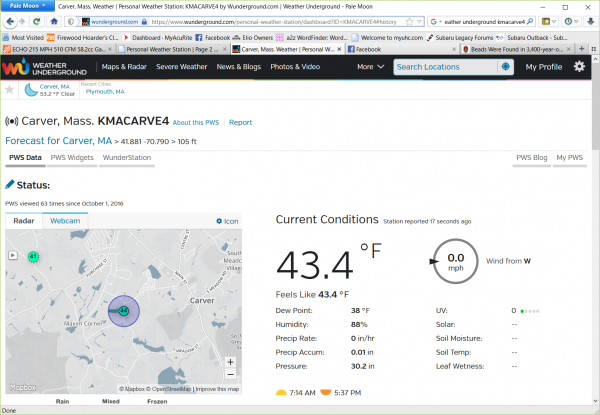Switch to the Facebook browser tab
This screenshot has height=415, width=600.
tap(401, 49)
